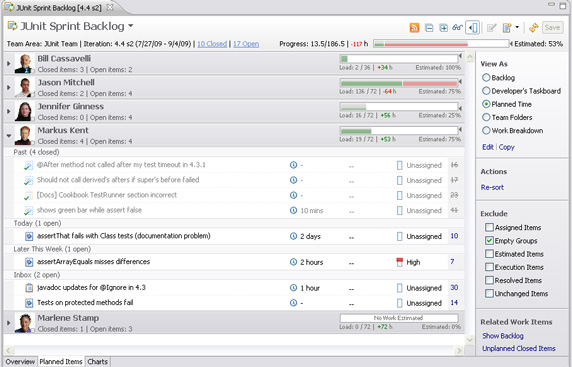Click work item icon beside 'Tests on protected methods fail'

click(29, 303)
